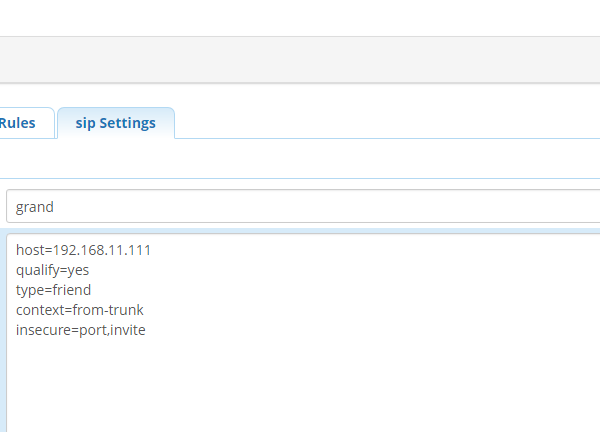Click the word "grand" in the name field

[35, 207]
